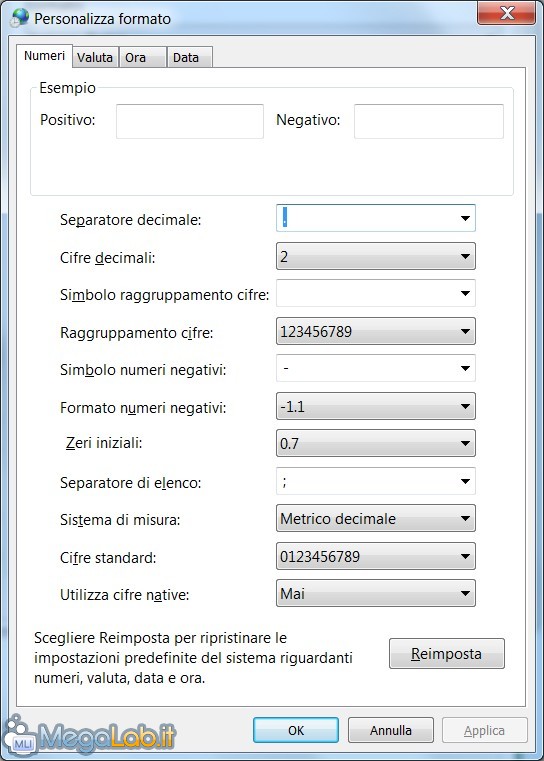Expand Utilizza cifre native dropdown
Viewport: 544px width, 761px height.
(x=376, y=593)
